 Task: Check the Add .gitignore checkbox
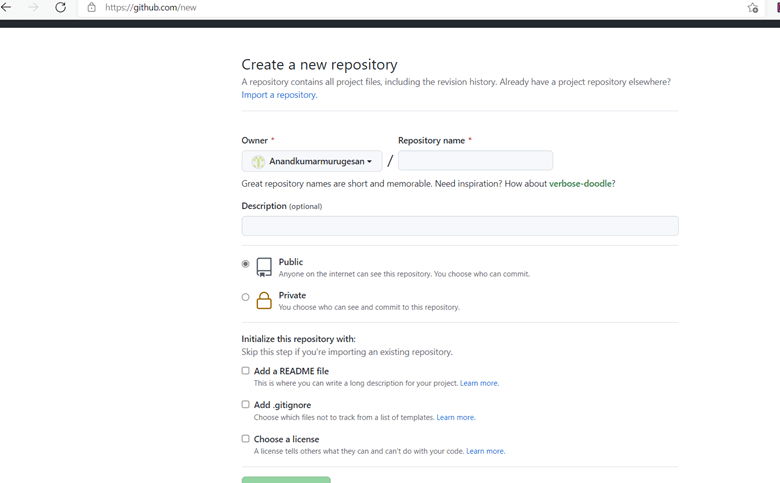pyautogui.click(x=245, y=404)
